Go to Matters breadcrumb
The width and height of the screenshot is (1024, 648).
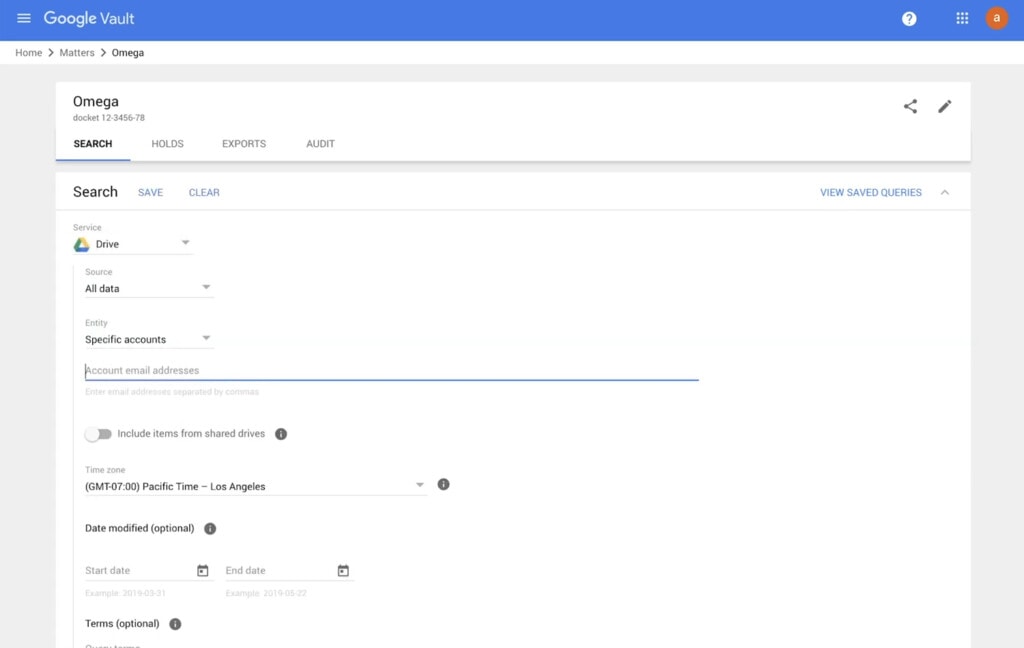tap(77, 53)
